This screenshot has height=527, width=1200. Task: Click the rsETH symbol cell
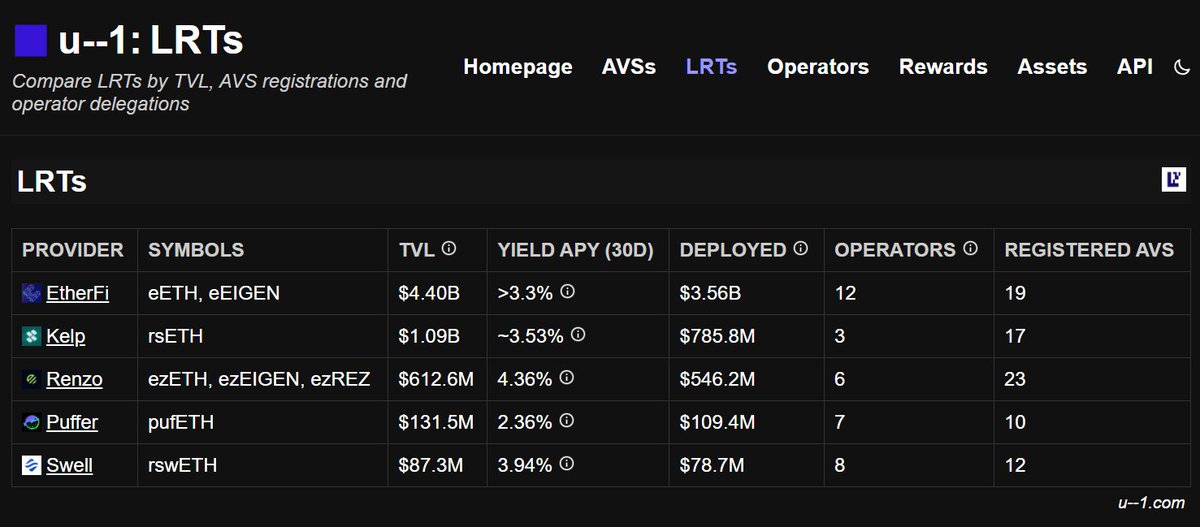point(176,336)
